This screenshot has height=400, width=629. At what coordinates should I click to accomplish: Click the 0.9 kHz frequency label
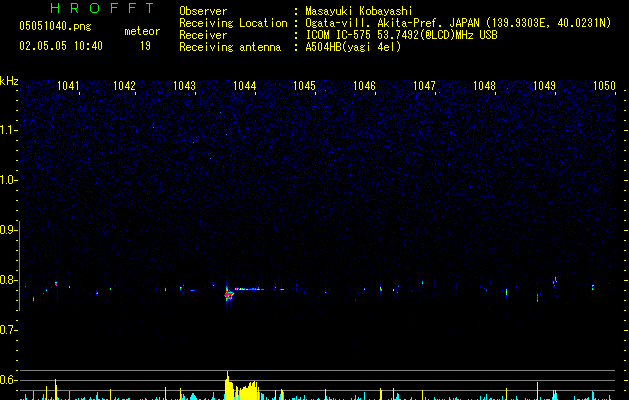[x=8, y=230]
